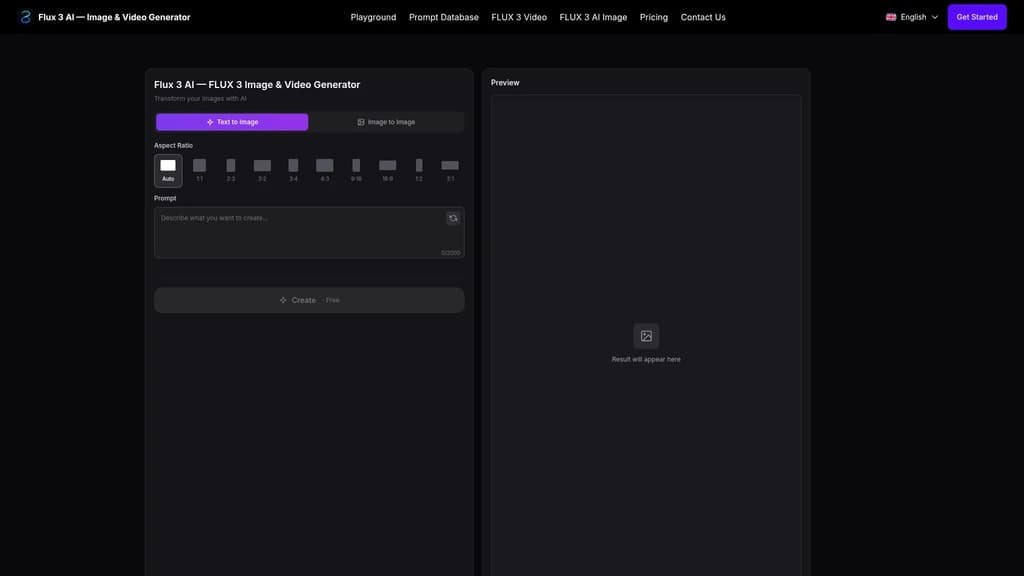
Task: Select the 3:2 aspect ratio
Action: [262, 170]
